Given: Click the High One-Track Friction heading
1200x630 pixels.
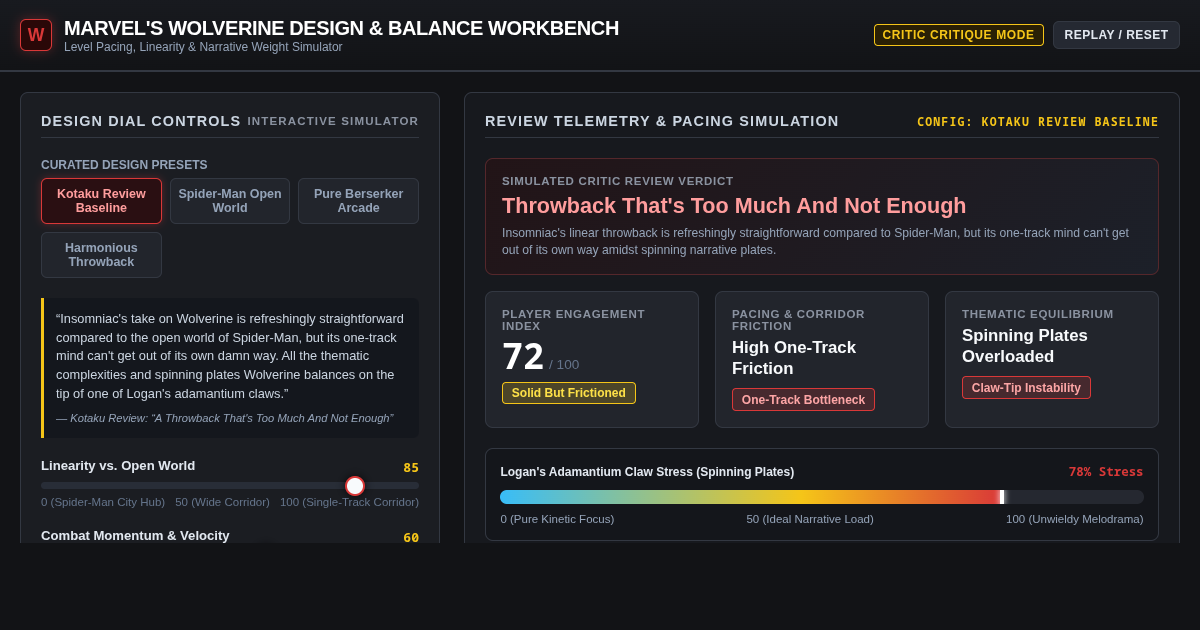Looking at the screenshot, I should pos(794,358).
